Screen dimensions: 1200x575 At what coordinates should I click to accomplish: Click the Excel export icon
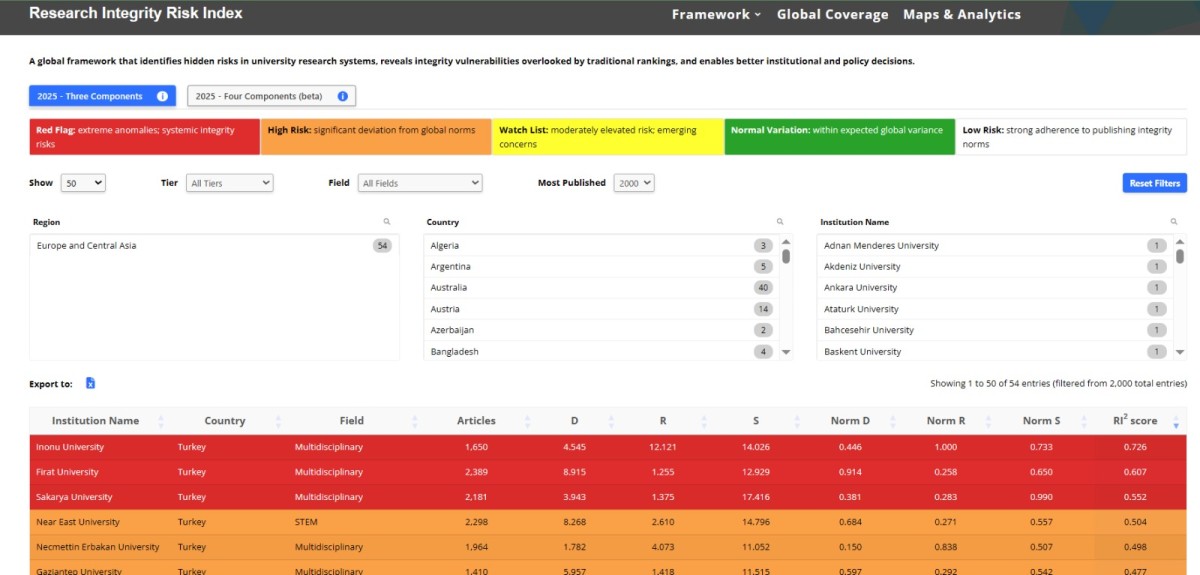(x=90, y=383)
